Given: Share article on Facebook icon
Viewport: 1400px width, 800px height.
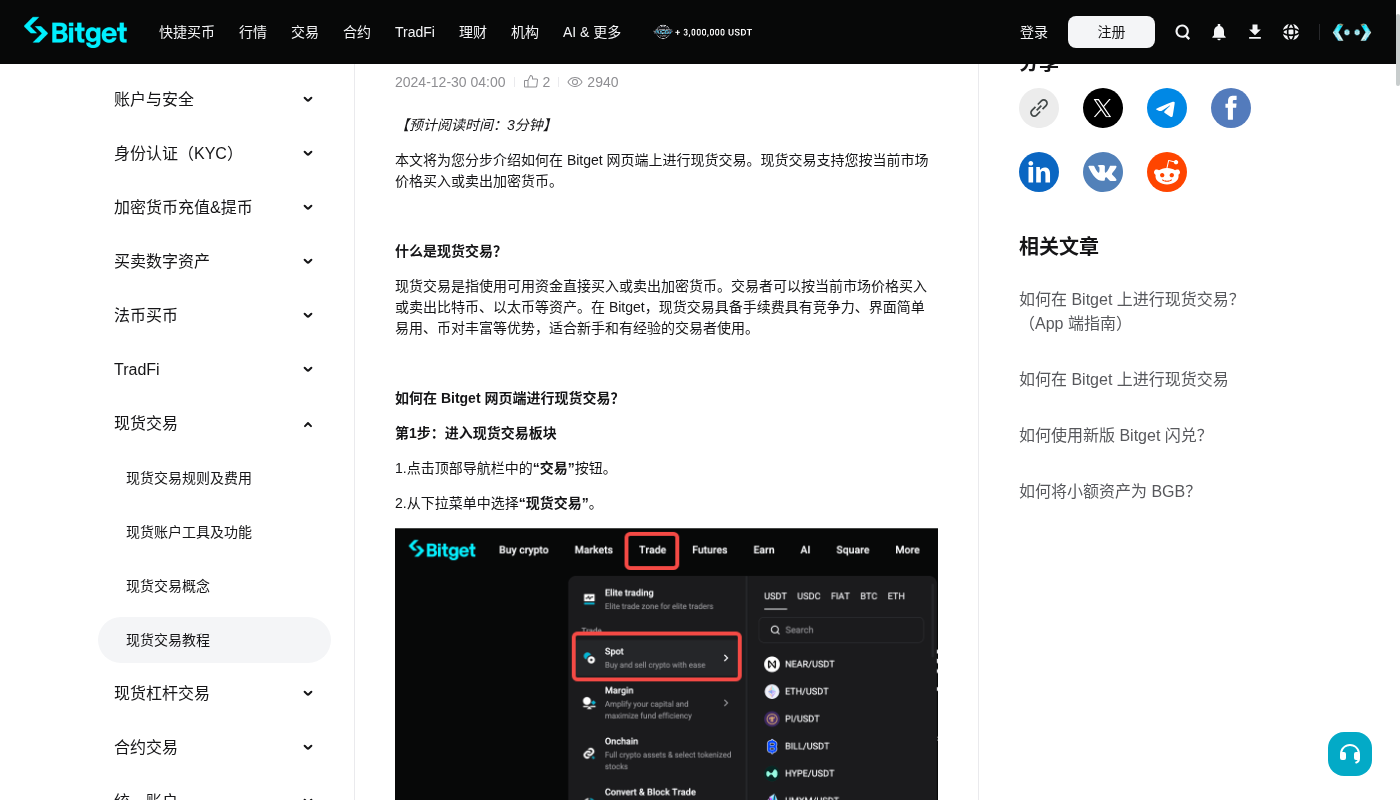Looking at the screenshot, I should (x=1231, y=108).
